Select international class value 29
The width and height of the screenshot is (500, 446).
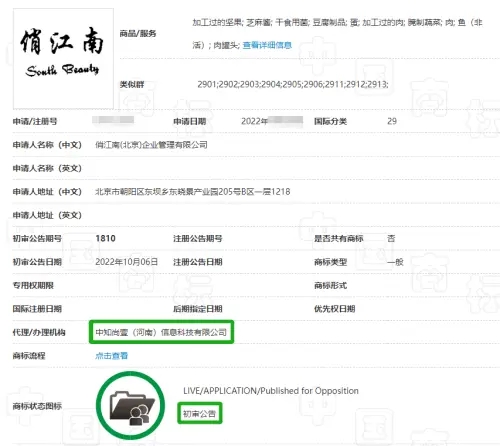click(x=392, y=121)
